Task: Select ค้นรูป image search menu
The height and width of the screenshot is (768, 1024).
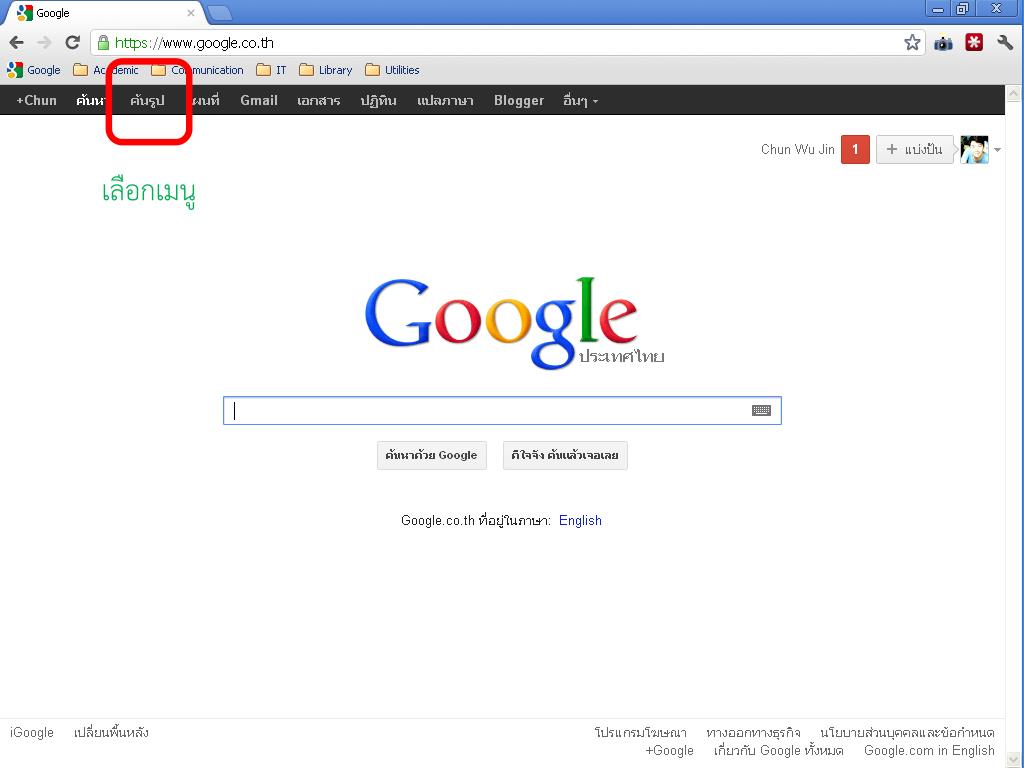Action: coord(147,101)
